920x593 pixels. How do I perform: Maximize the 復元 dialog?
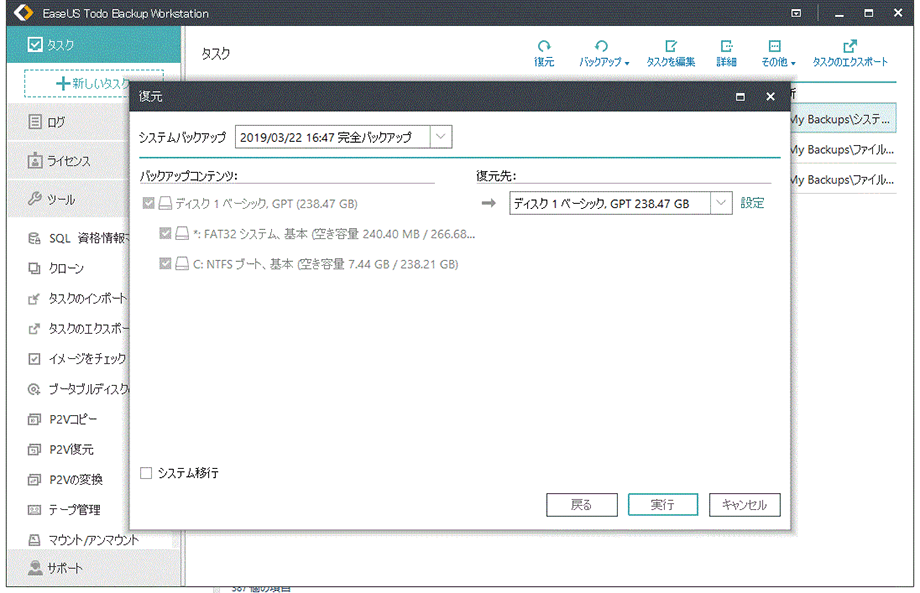click(740, 96)
